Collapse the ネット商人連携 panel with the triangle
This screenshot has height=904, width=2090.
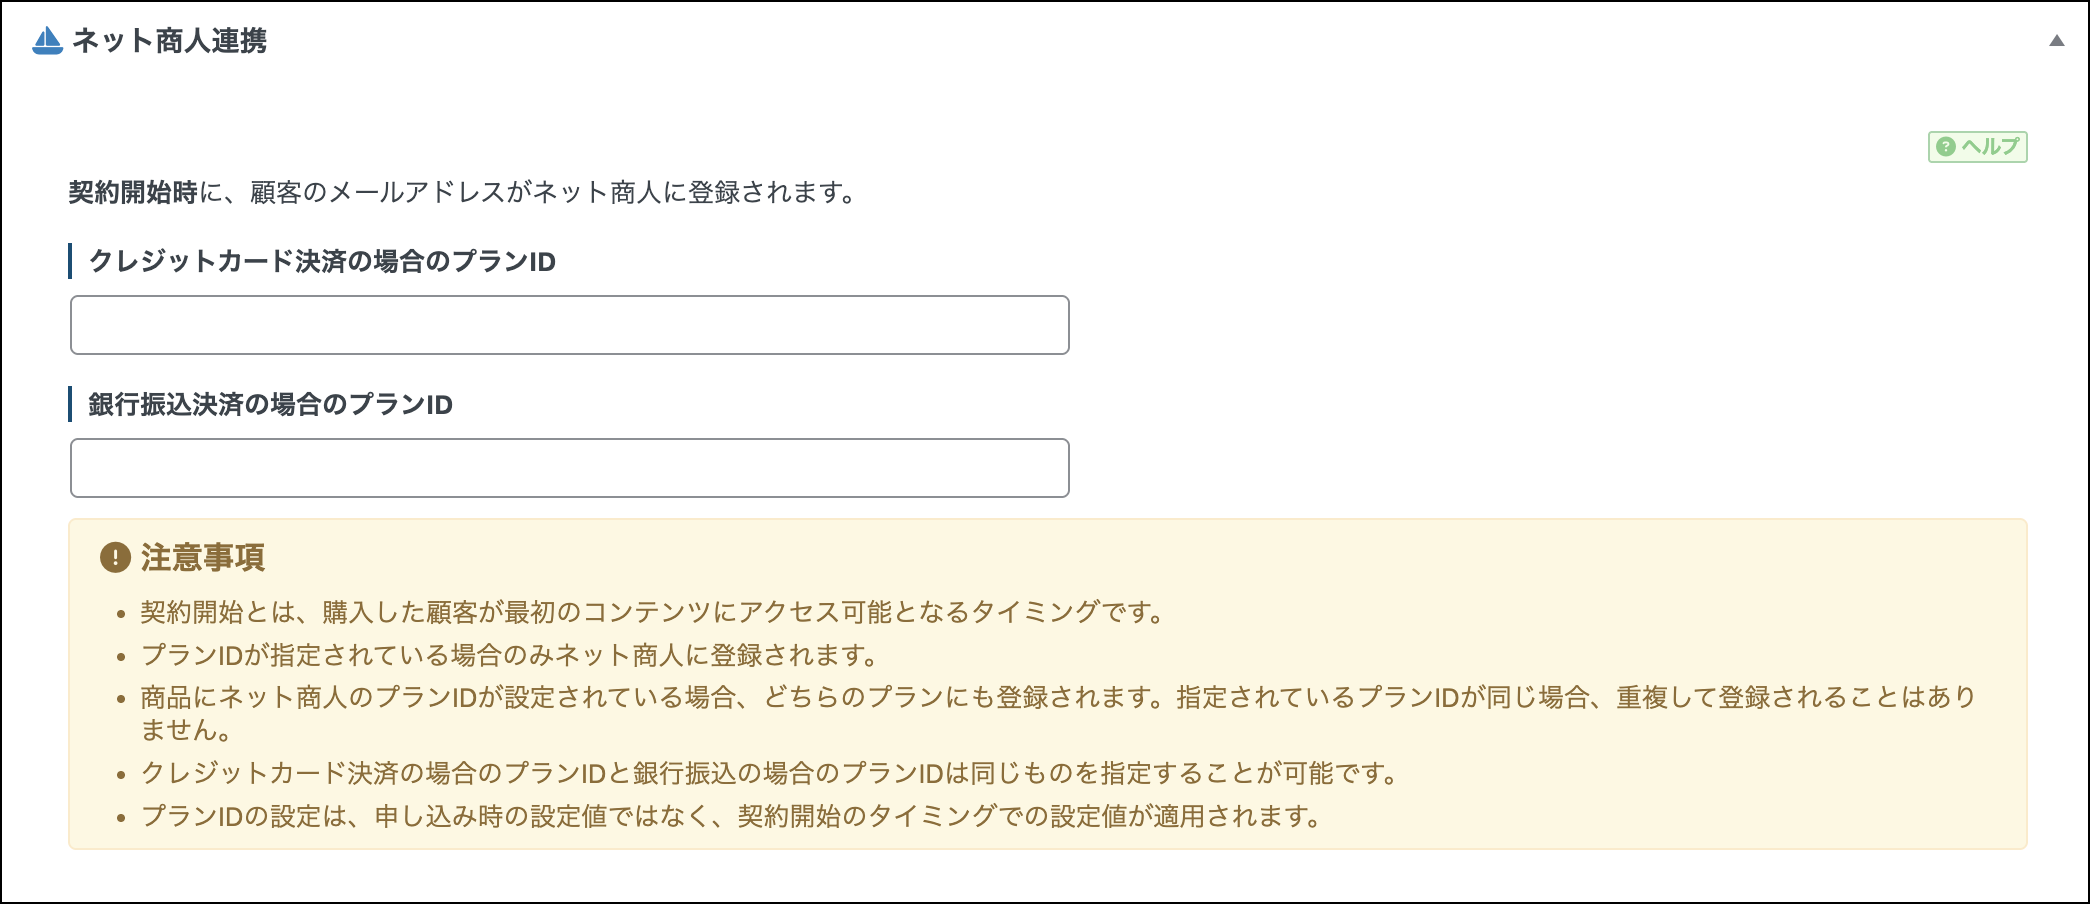[2056, 41]
